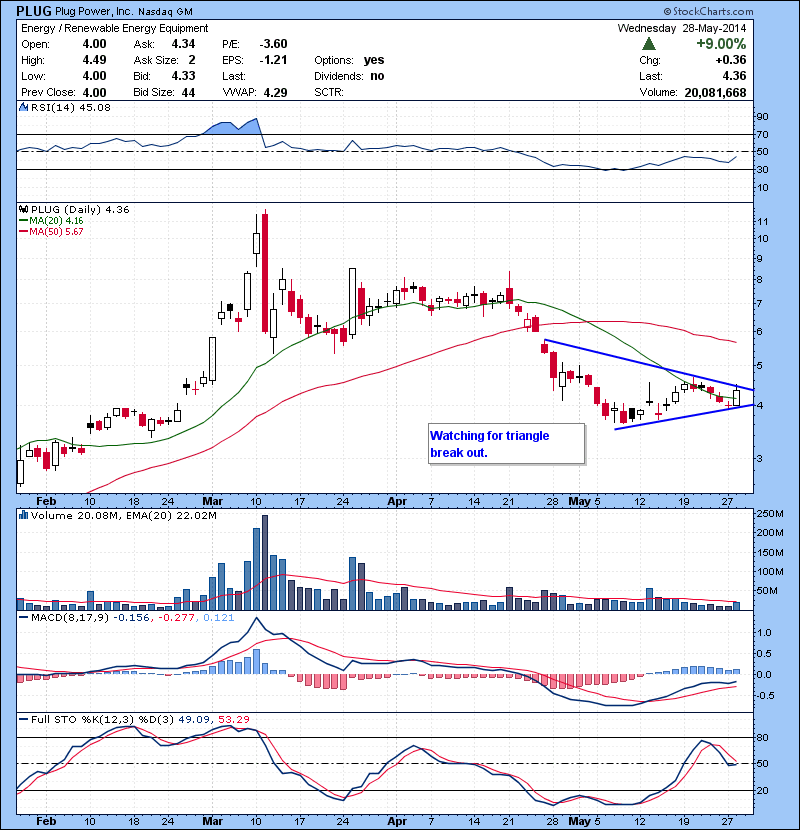Click the MA(50) 5.67 legend entry
This screenshot has height=830, width=800.
pos(56,231)
